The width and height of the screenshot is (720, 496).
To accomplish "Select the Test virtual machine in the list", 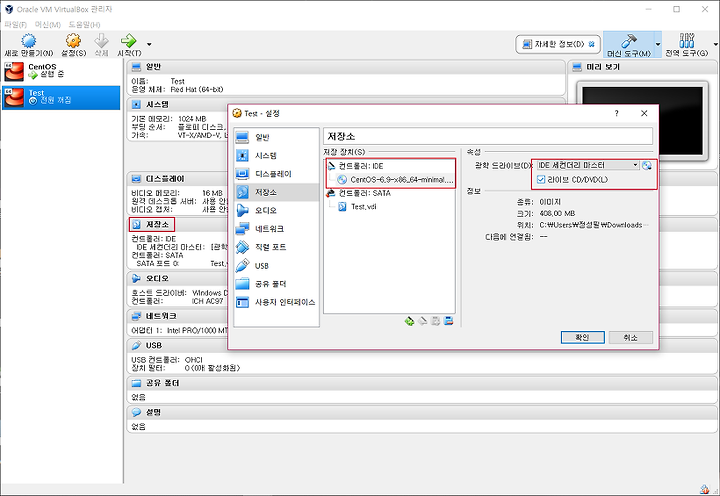I will (61, 97).
